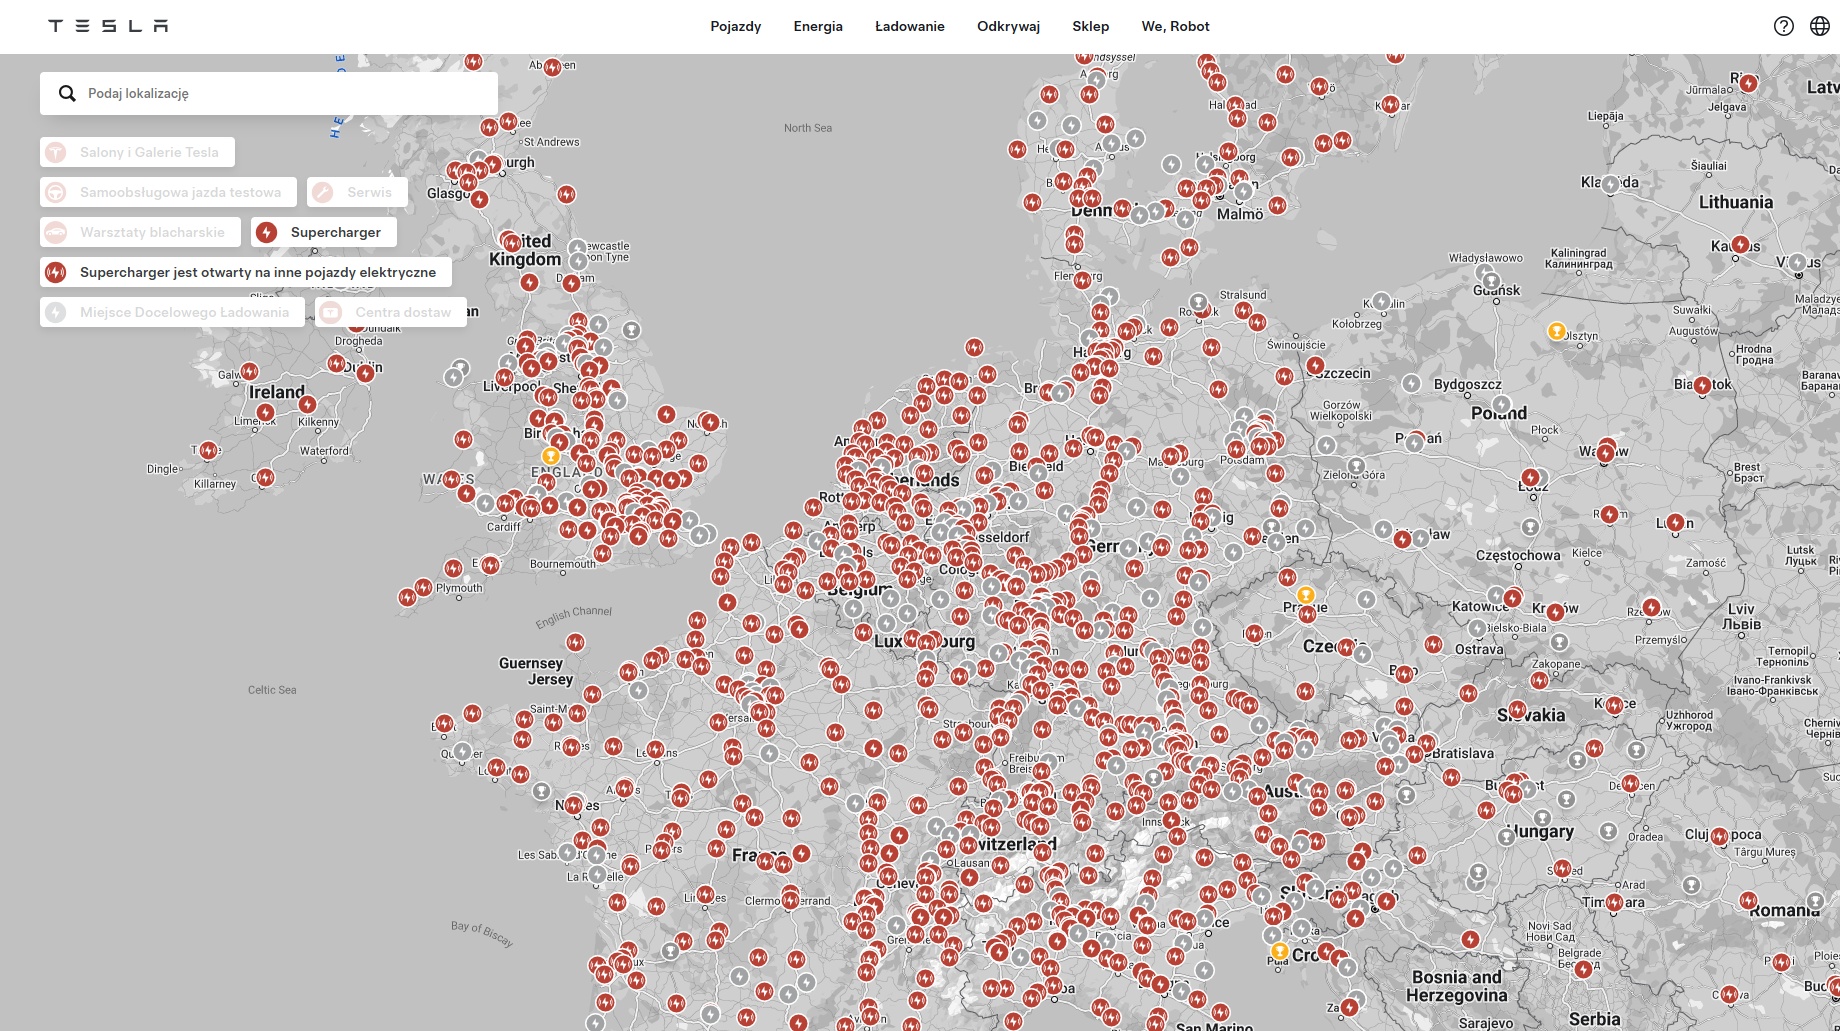
Task: Select the red Supercharger marker at Rzeszów
Action: (x=1651, y=608)
